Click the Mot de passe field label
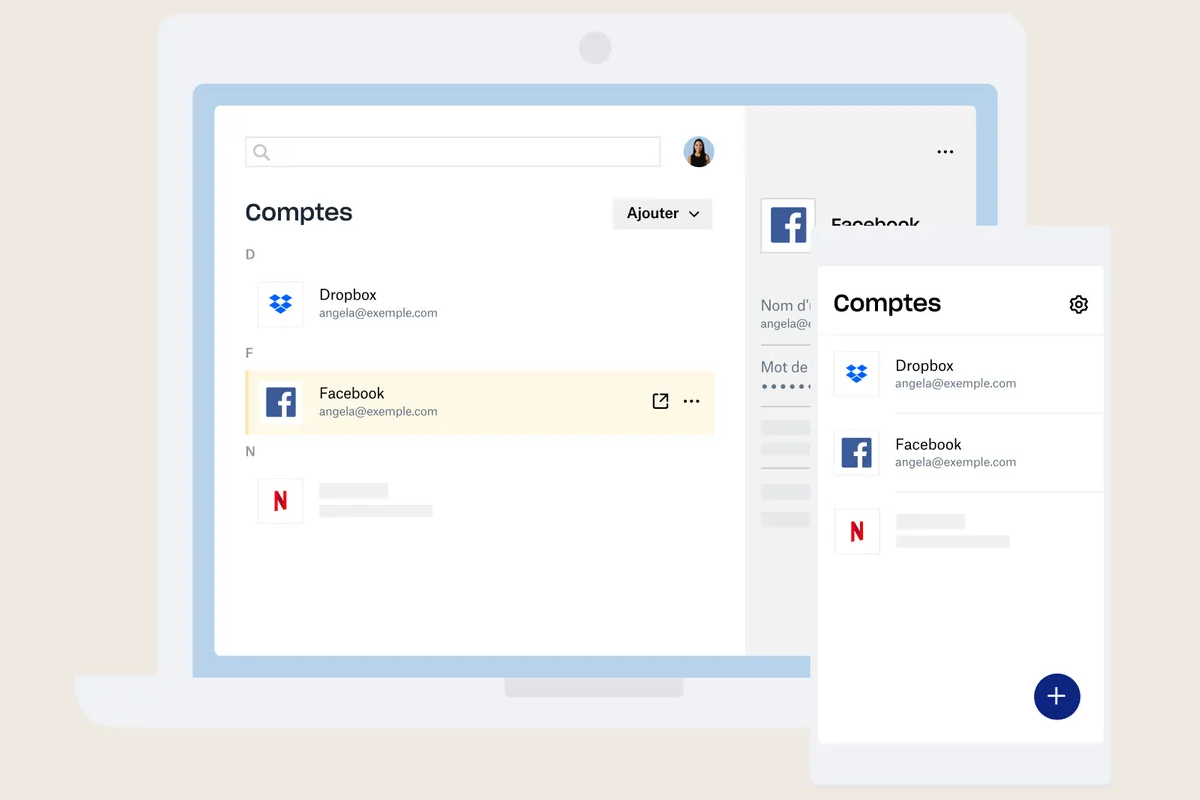 point(784,367)
